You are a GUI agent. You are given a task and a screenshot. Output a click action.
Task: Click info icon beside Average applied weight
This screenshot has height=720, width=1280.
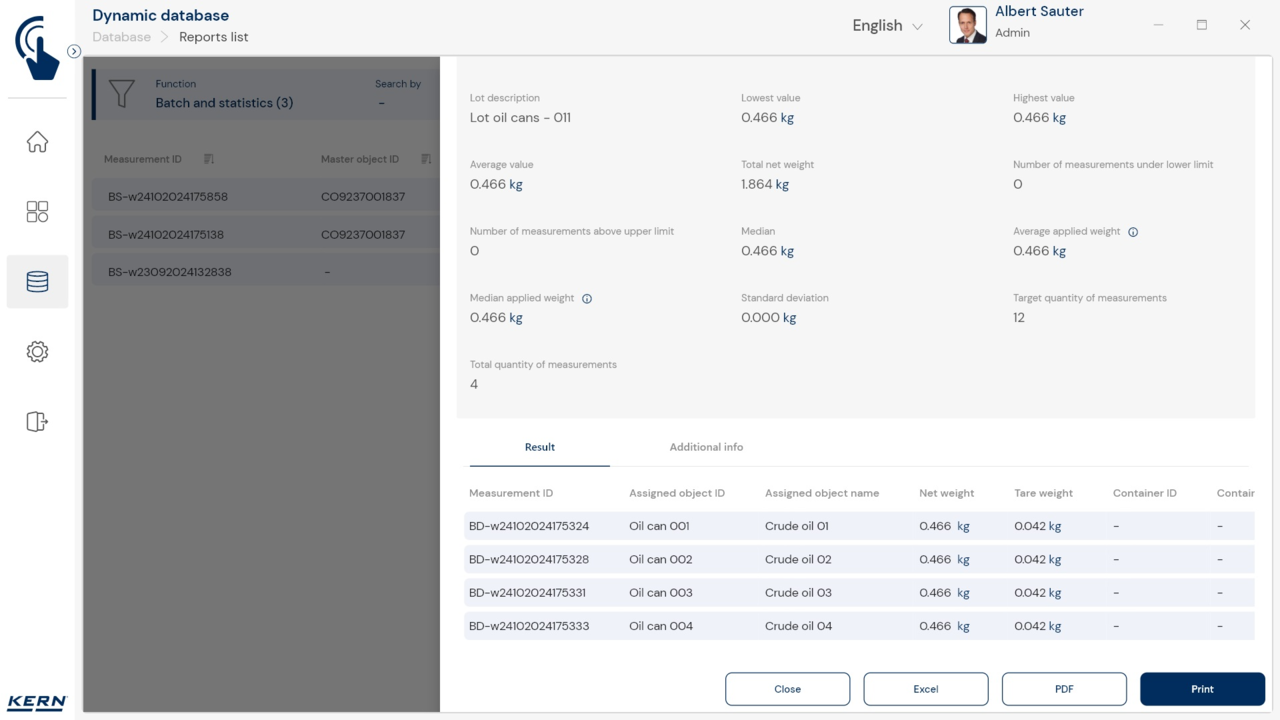click(1133, 232)
